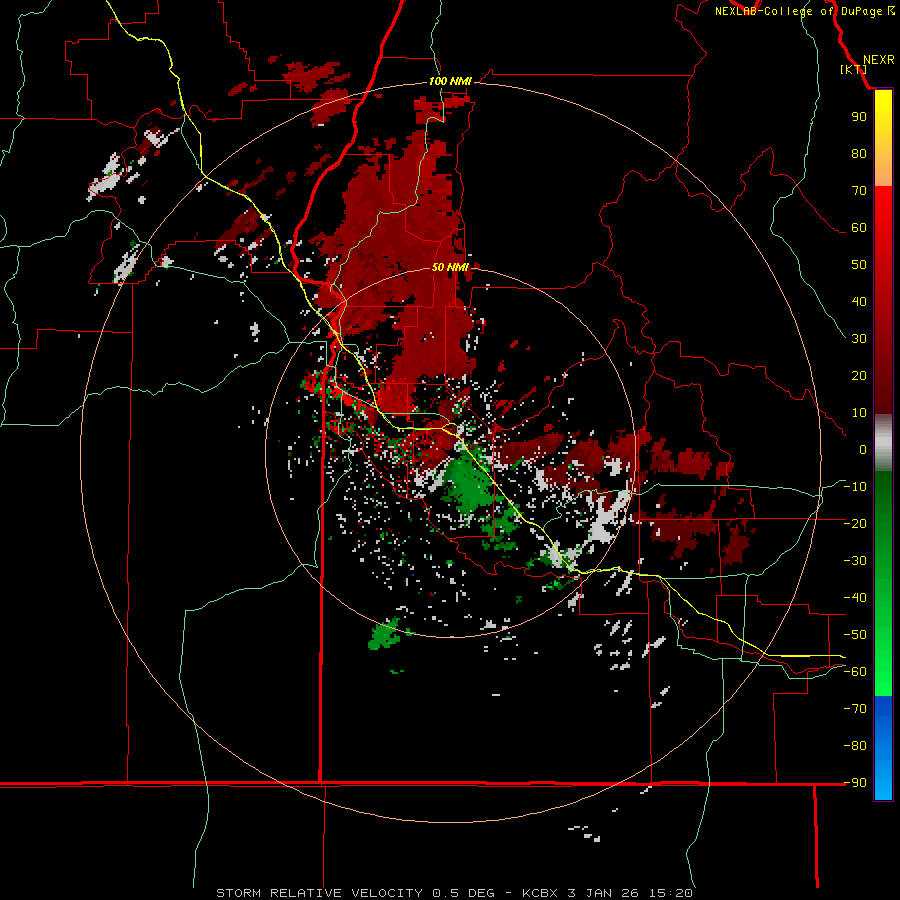Click the KCBX radar site identifier
900x900 pixels.
(x=540, y=893)
